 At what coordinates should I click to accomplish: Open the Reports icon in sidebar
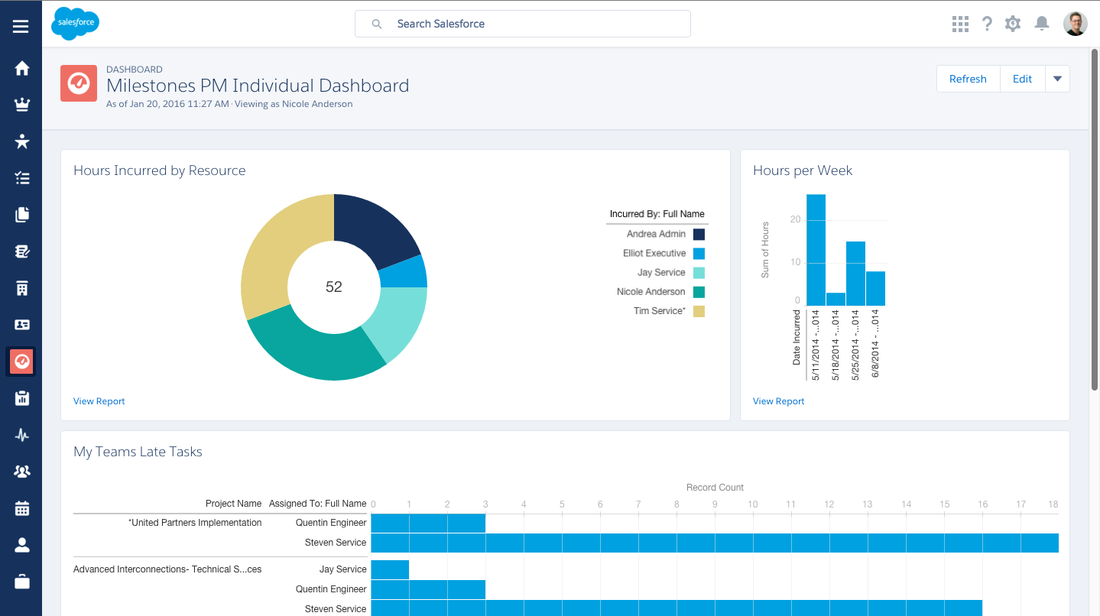(22, 399)
